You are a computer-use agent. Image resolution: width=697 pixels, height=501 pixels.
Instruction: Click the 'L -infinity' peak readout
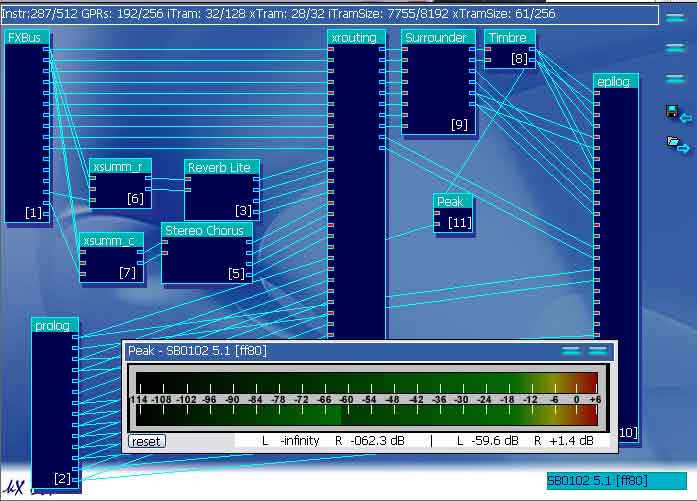[291, 441]
